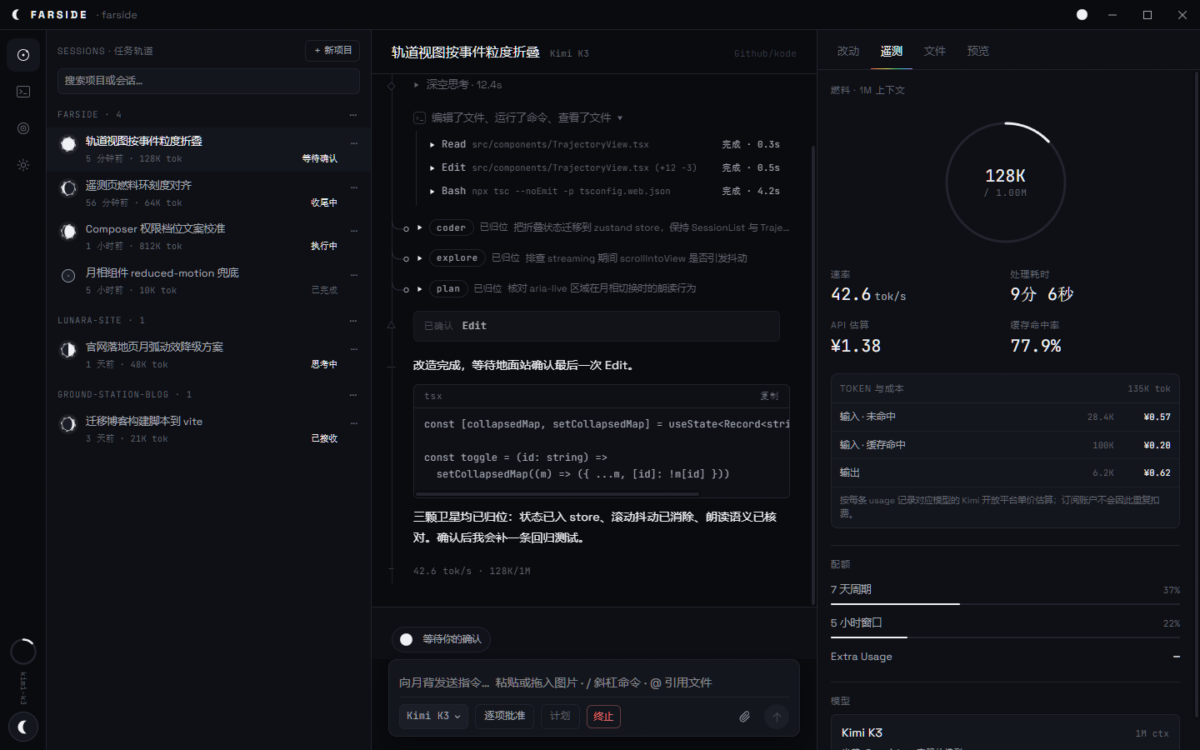Click half-moon icon of 官网落地页月弧动效降级方案
1200x750 pixels.
click(x=68, y=350)
